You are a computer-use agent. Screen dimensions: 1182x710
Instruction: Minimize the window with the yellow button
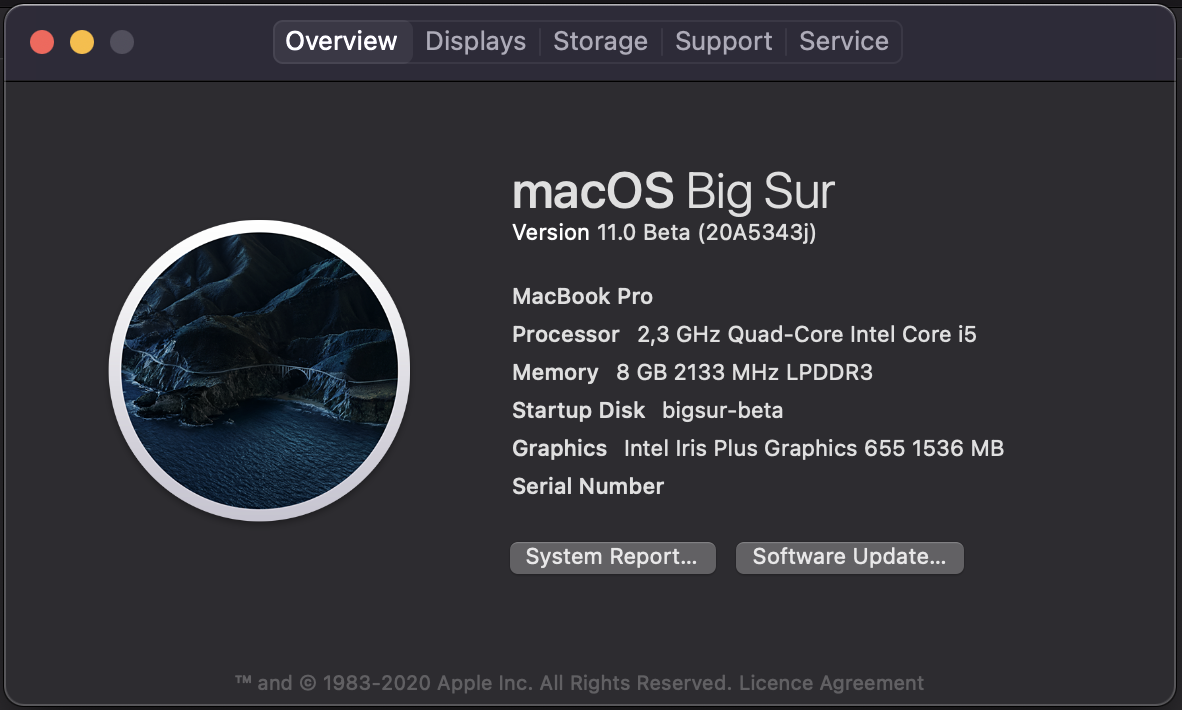click(x=82, y=42)
